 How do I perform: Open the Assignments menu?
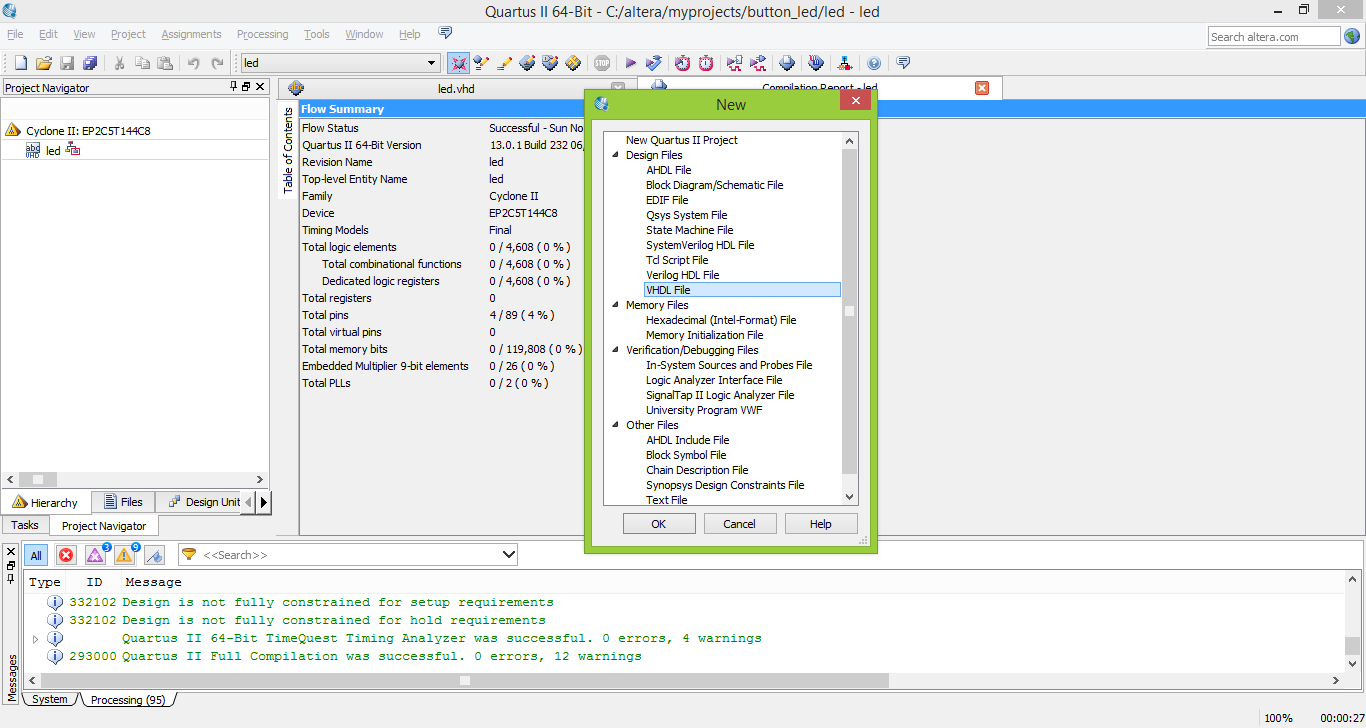191,34
